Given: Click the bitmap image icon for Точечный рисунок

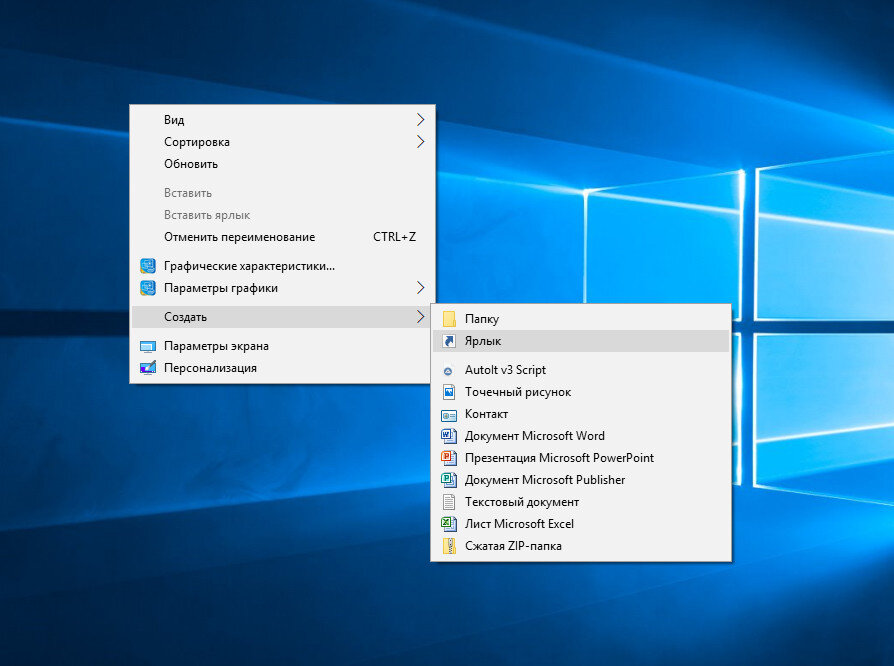Looking at the screenshot, I should point(449,392).
